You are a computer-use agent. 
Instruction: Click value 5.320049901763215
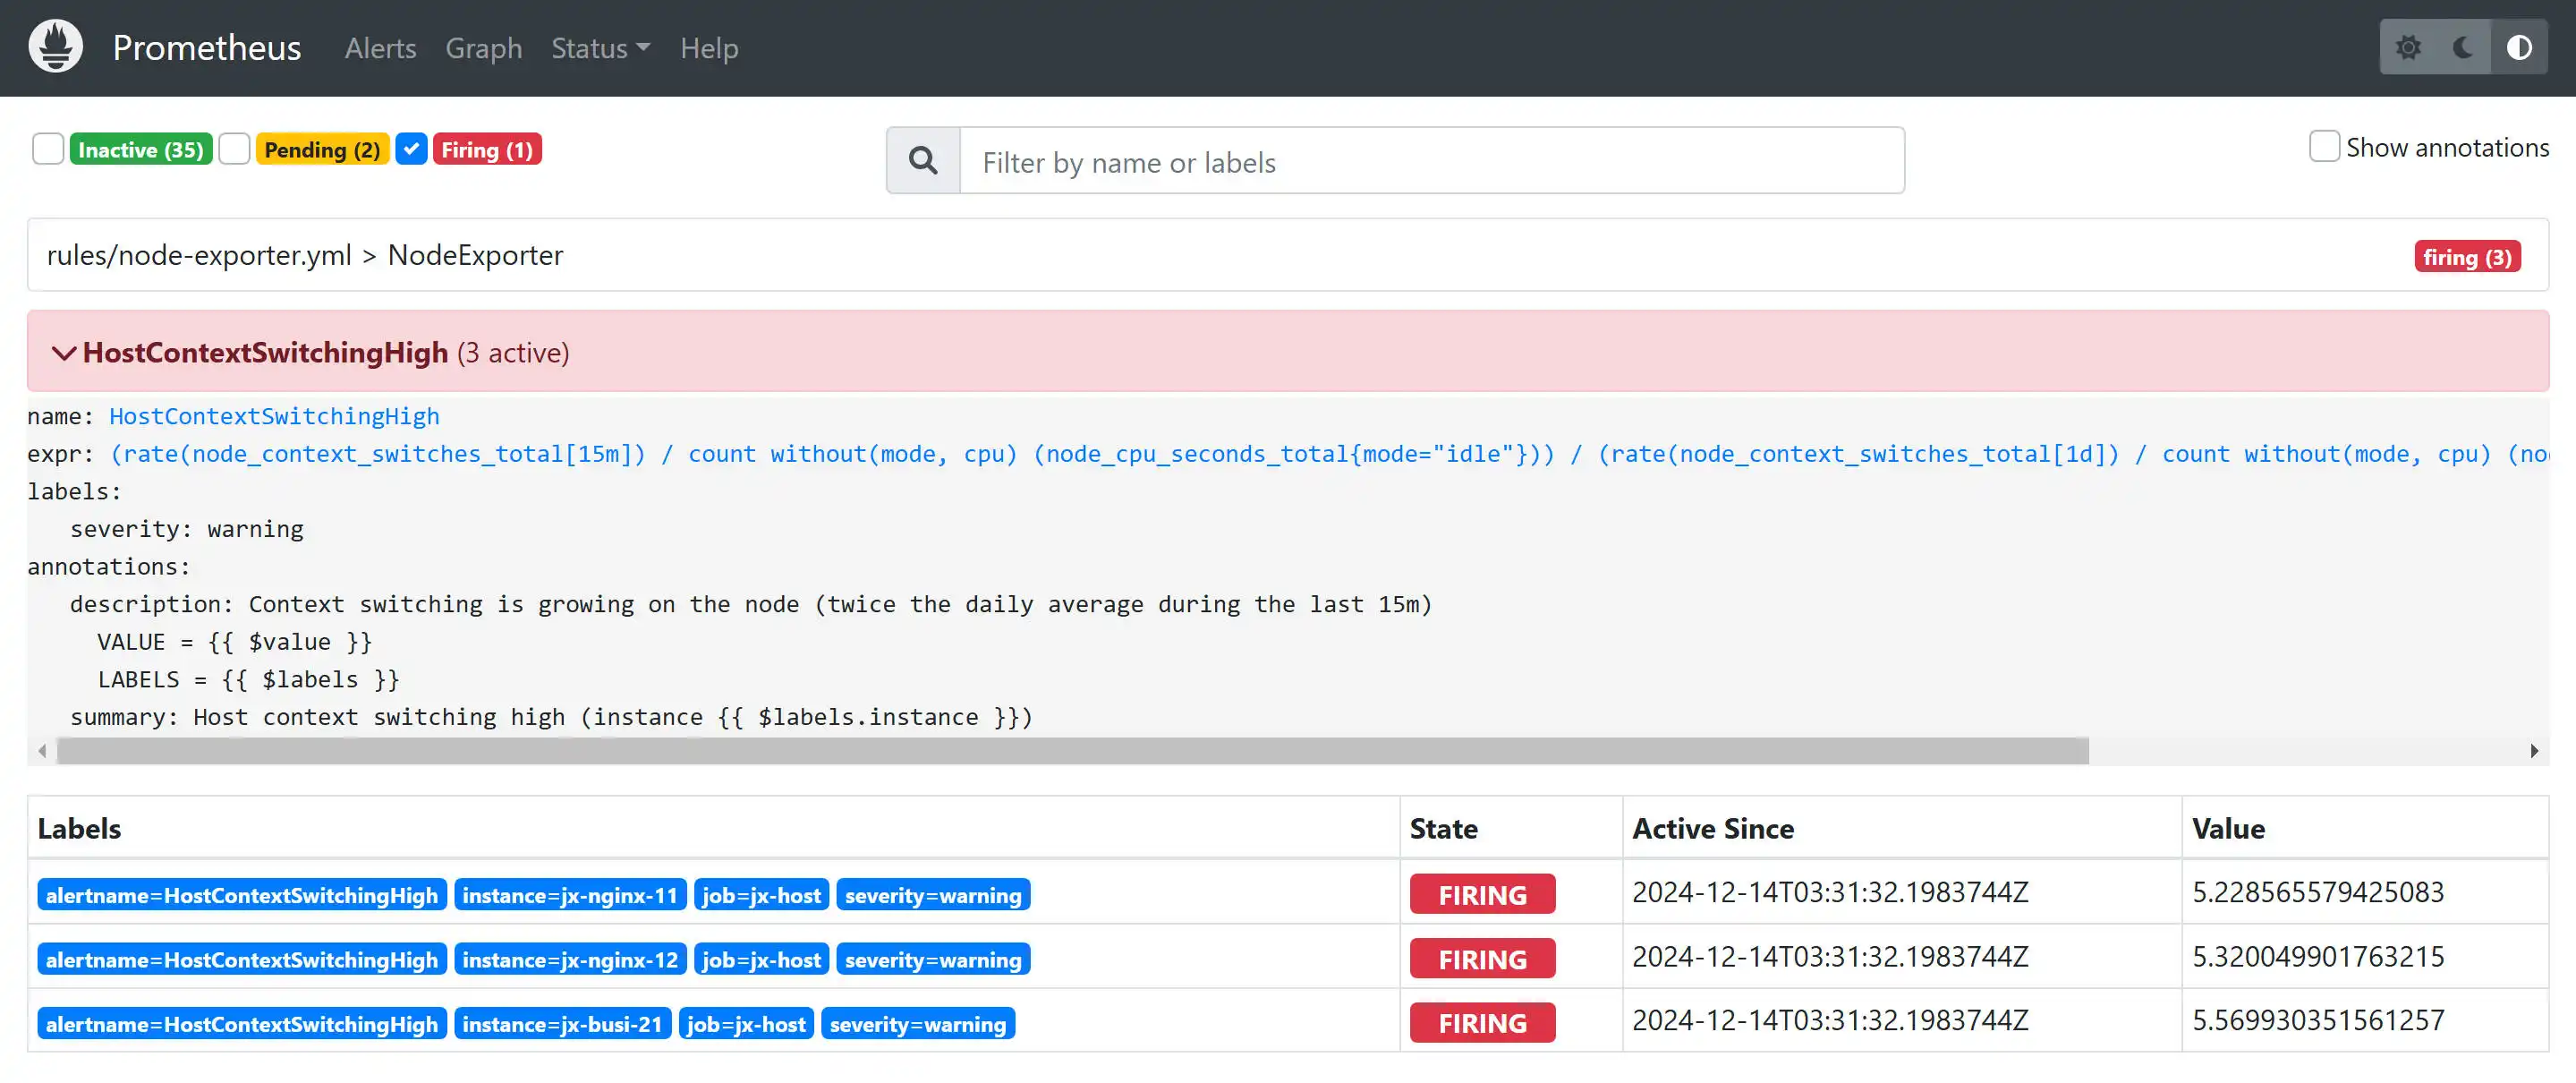coord(2318,956)
